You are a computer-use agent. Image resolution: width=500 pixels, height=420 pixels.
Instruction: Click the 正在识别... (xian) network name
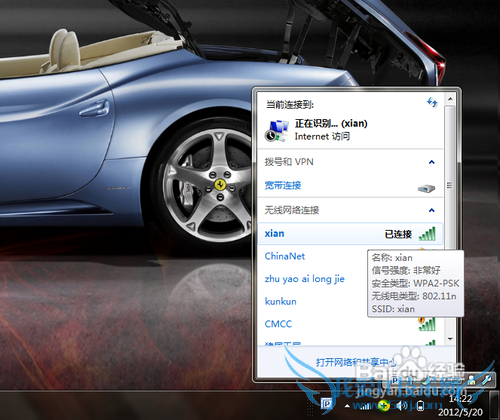331,123
